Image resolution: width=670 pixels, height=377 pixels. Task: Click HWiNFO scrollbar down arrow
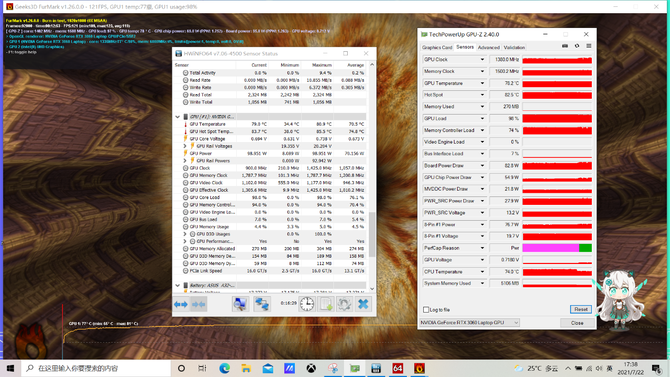pyautogui.click(x=372, y=289)
